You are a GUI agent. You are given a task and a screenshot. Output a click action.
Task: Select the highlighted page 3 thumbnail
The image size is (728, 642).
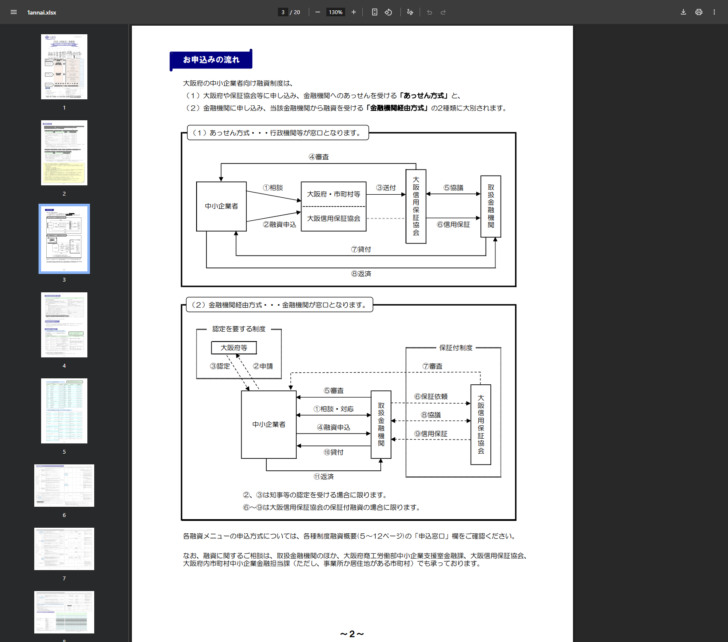point(64,239)
